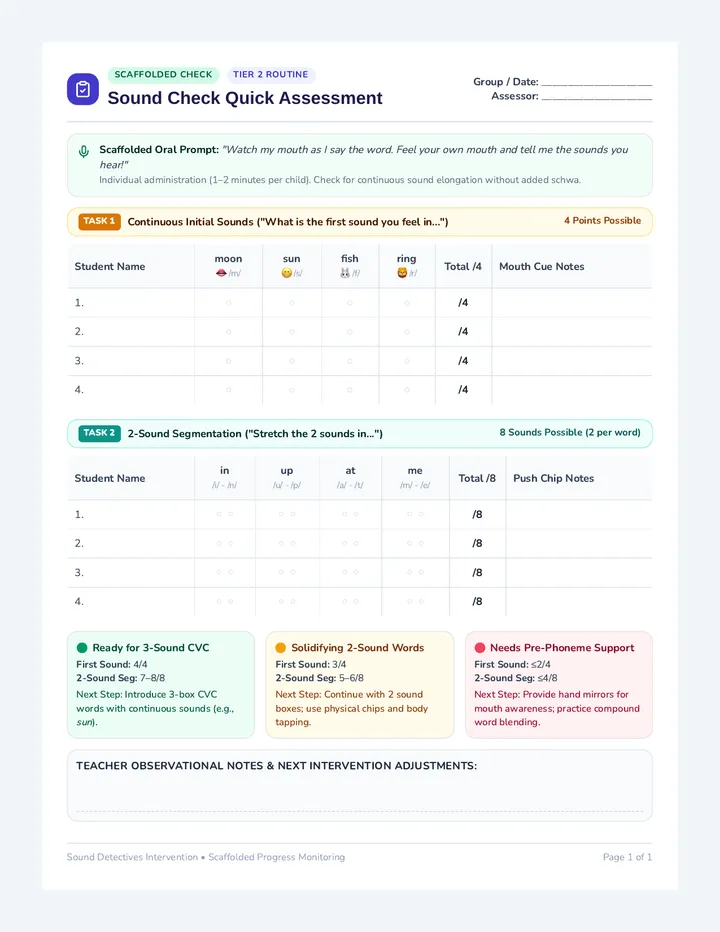
Task: Click the orange TASK 1 badge
Action: click(99, 221)
